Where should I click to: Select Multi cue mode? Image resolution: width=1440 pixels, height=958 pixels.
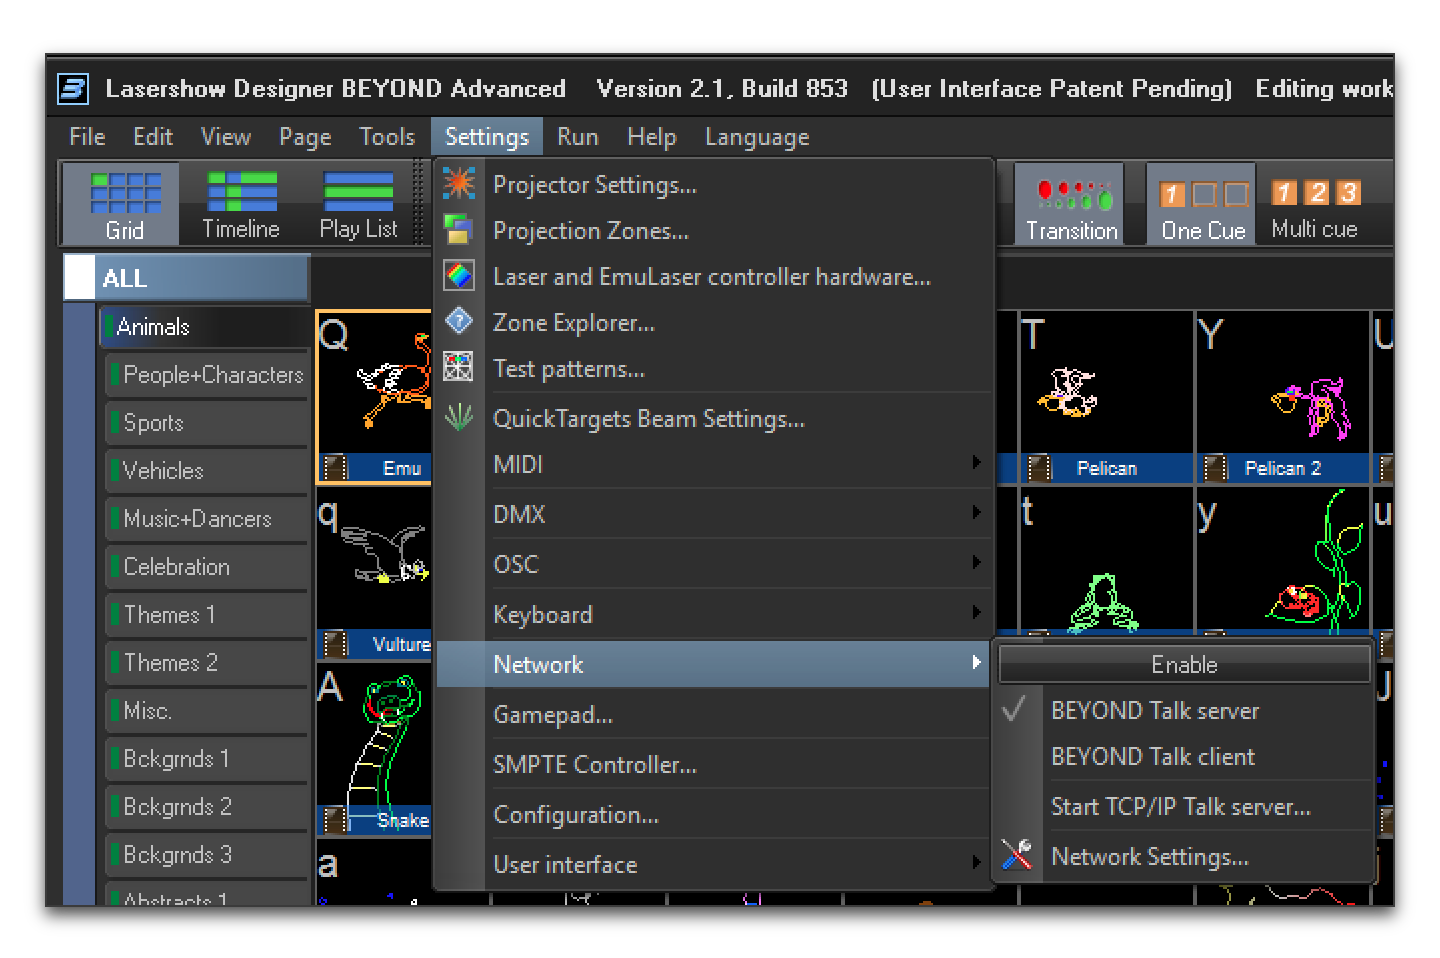[x=1315, y=205]
